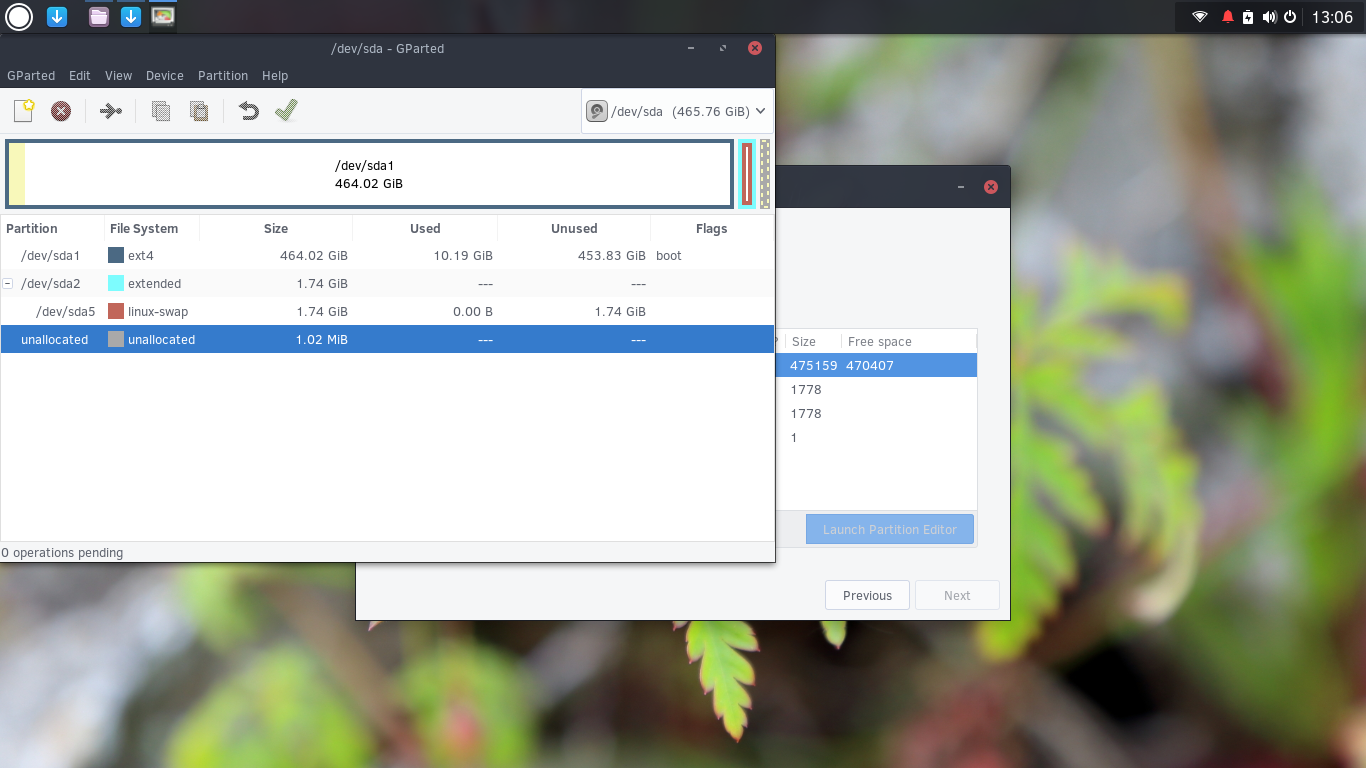Apply all operations with the green checkmark

[x=286, y=111]
